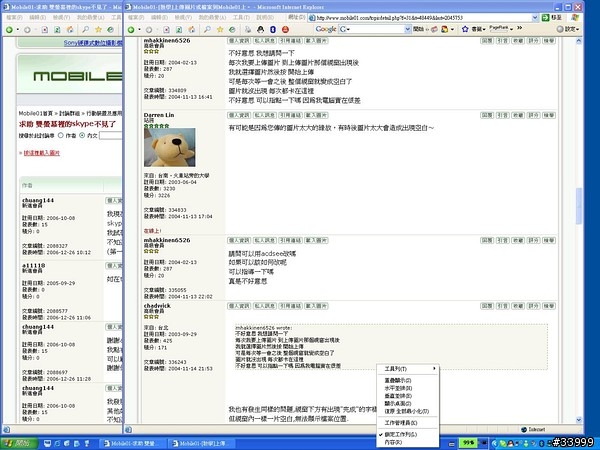Select the 內文 radio button in search options
600x450 pixels.
(82, 135)
